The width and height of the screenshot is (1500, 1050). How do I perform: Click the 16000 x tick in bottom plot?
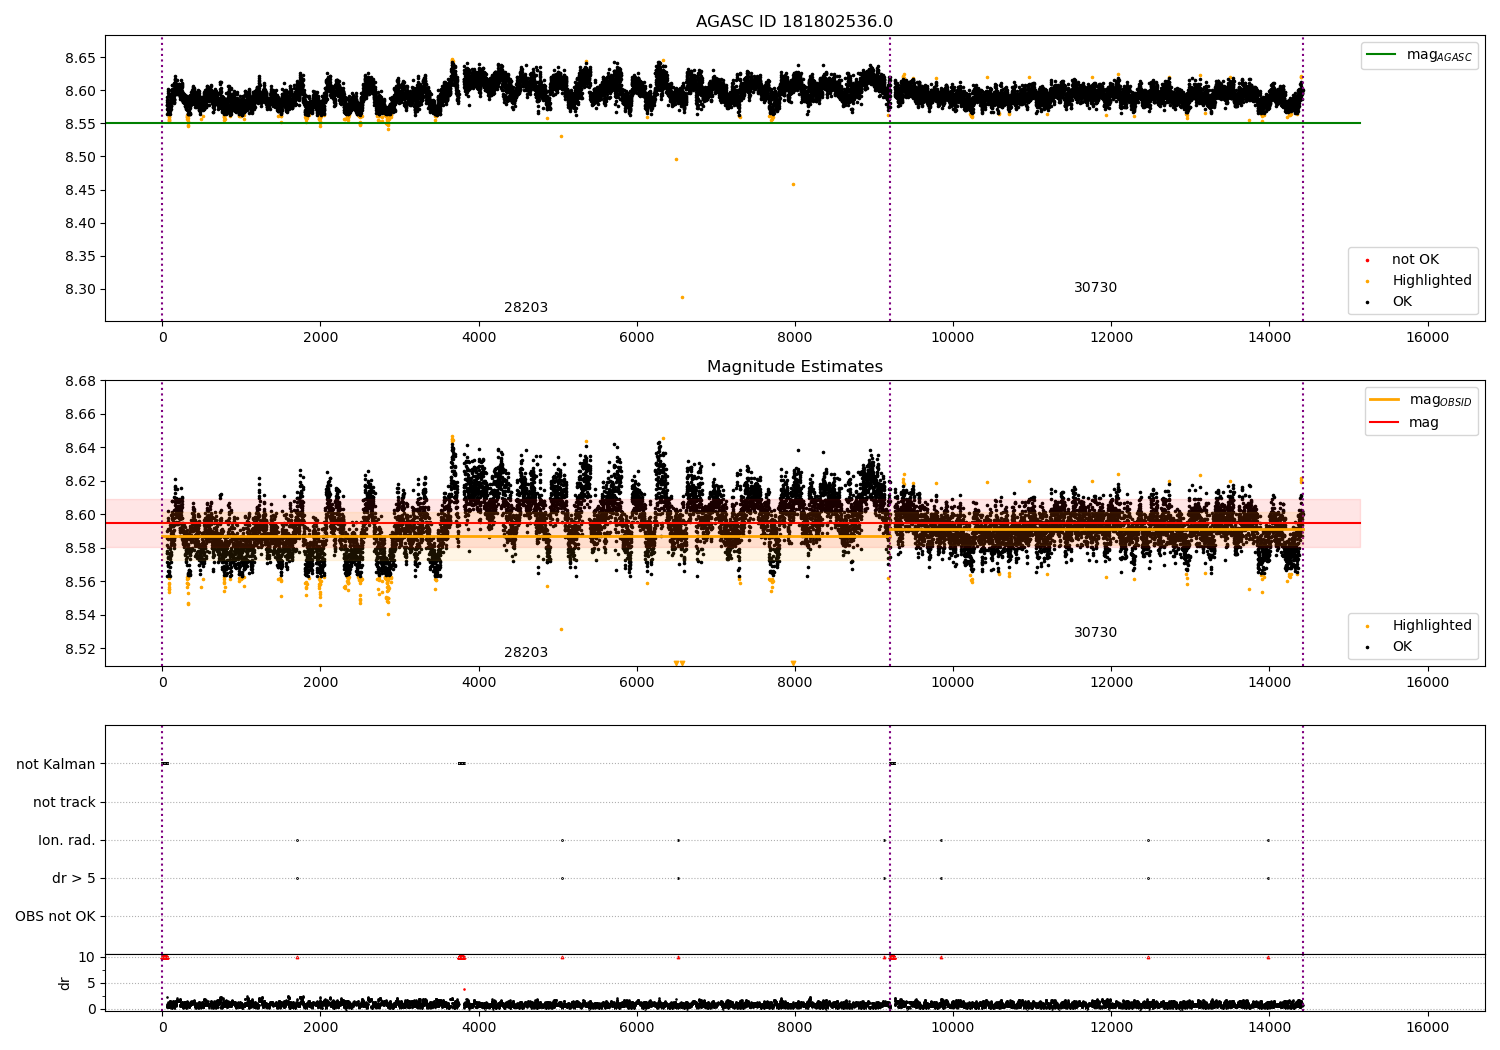coord(1427,1027)
